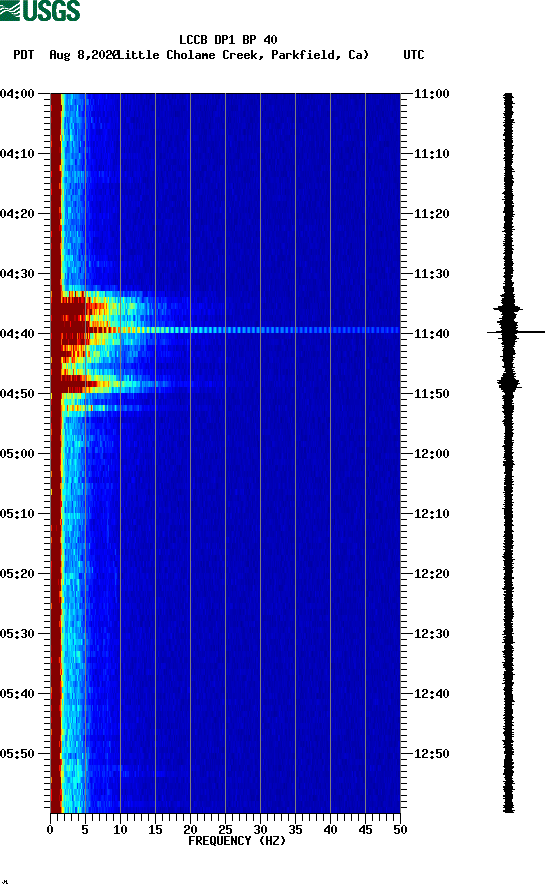Screen dimensions: 552x893
Task: Click the '12:10' UTC time label
Action: tap(432, 514)
